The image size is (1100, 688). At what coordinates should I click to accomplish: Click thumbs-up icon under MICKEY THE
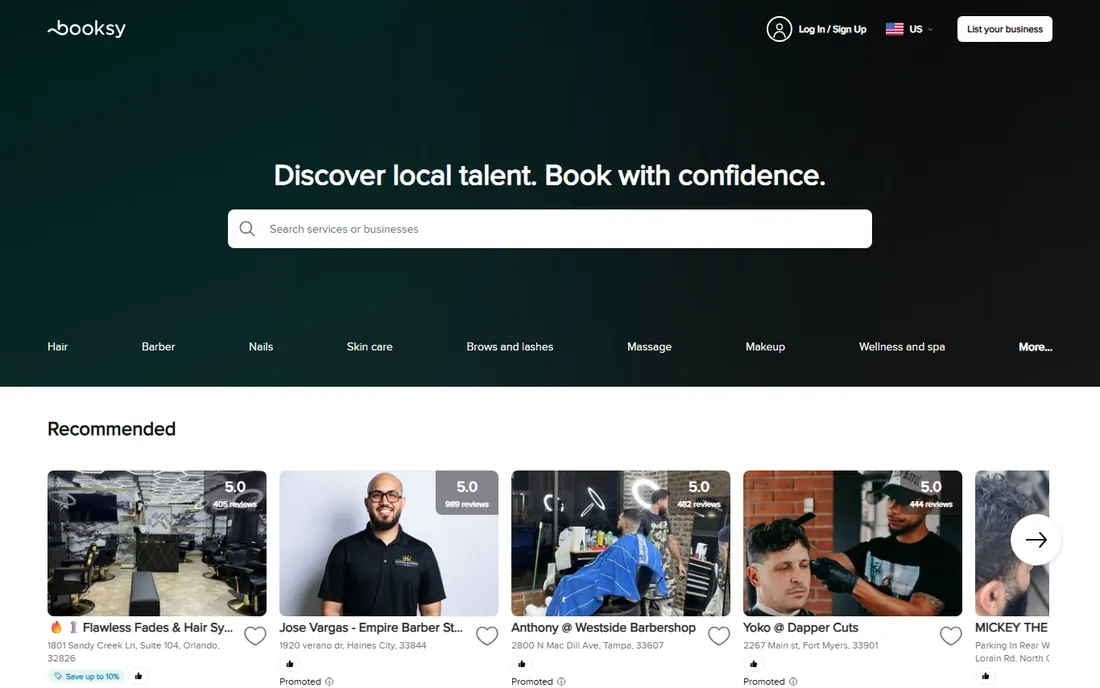coord(985,676)
